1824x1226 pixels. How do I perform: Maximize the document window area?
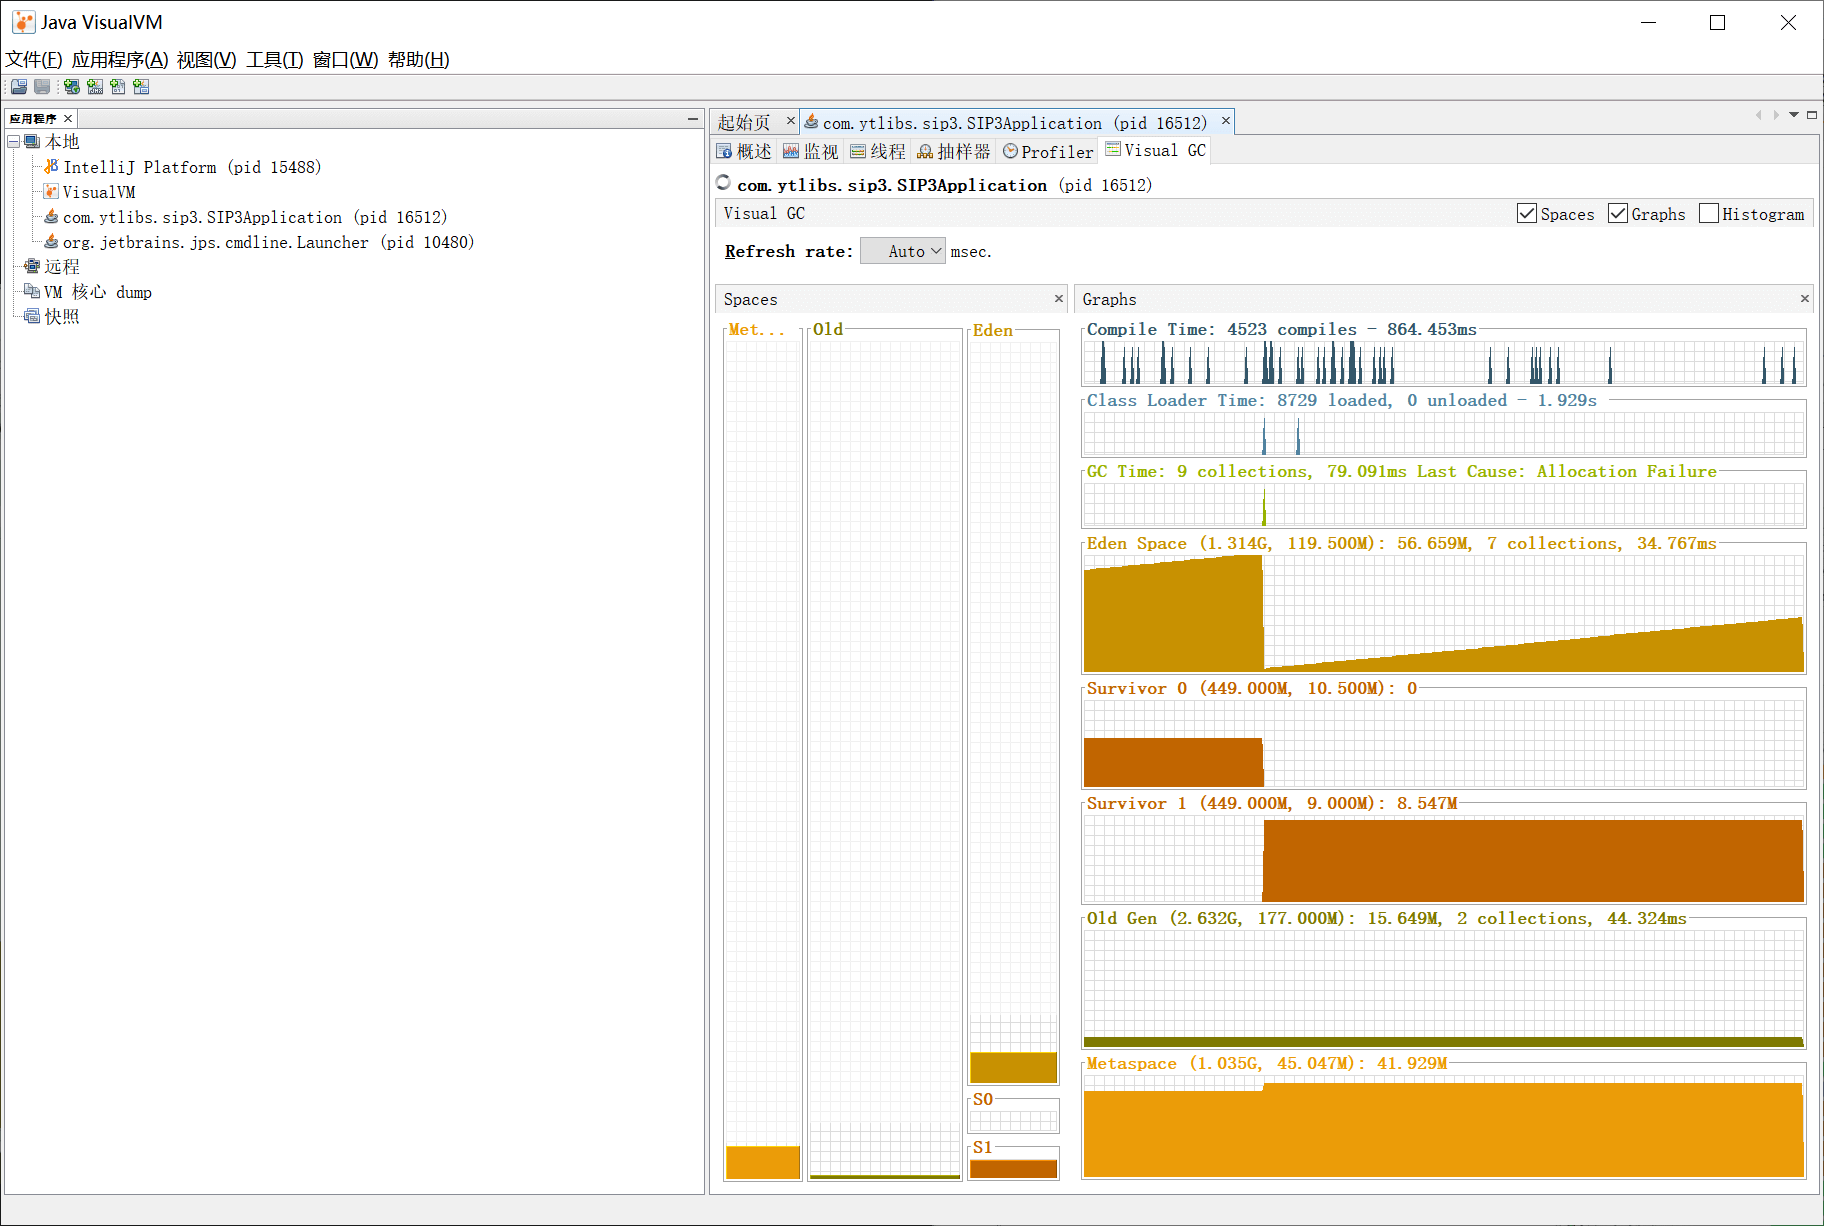(x=1811, y=115)
